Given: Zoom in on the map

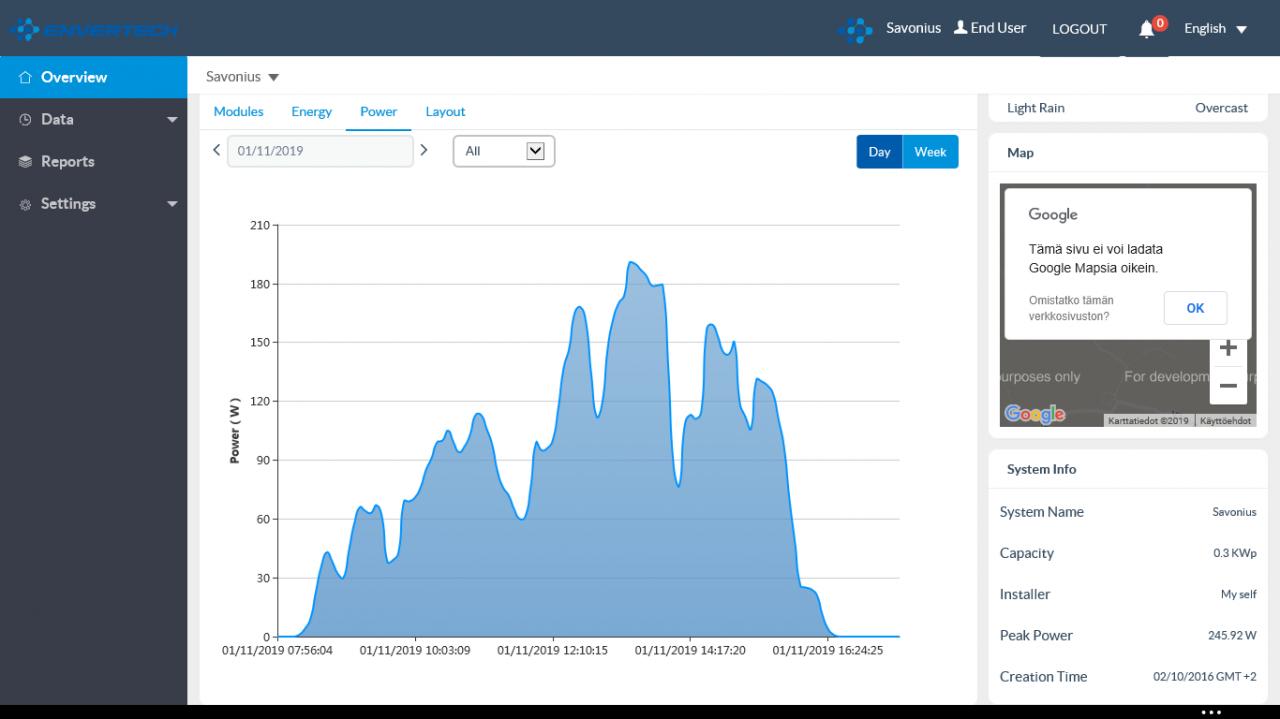Looking at the screenshot, I should (1228, 348).
